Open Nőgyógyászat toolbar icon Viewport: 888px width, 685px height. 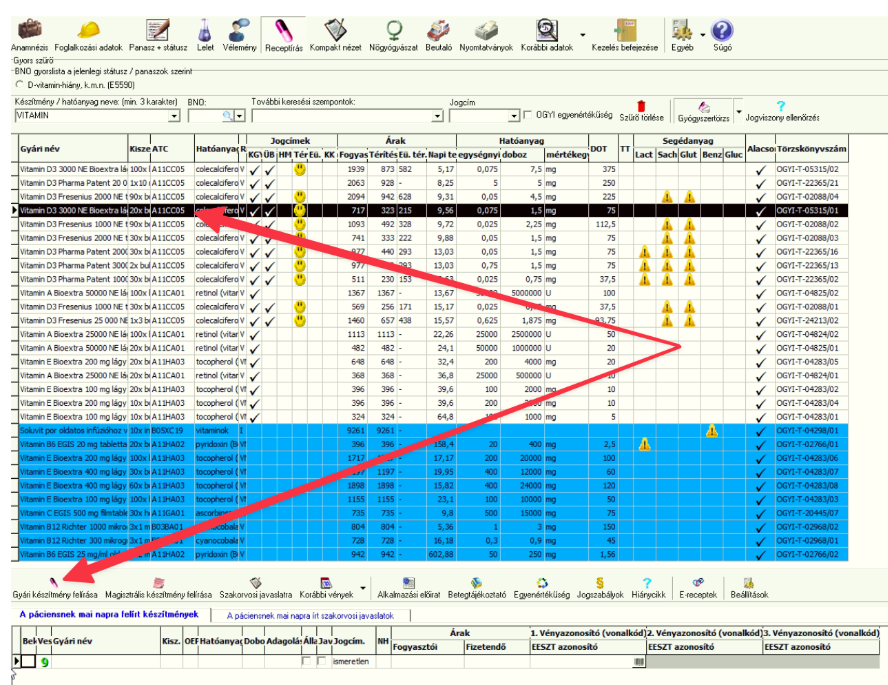[x=394, y=30]
